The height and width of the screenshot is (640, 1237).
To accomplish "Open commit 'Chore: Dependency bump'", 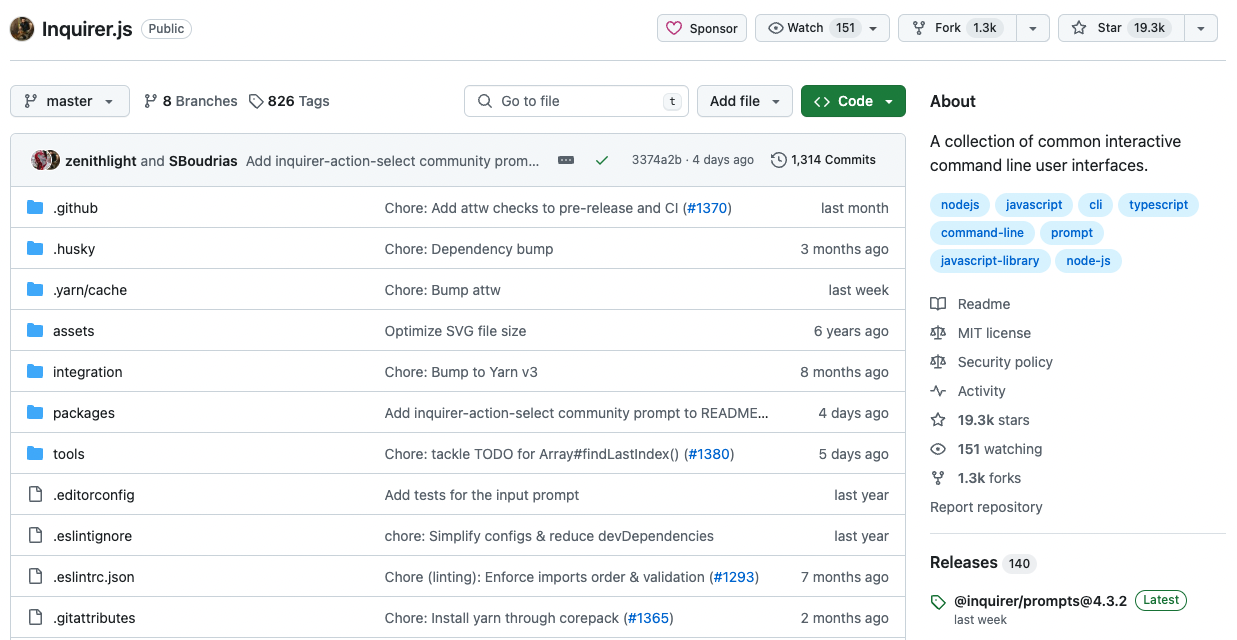I will 469,249.
